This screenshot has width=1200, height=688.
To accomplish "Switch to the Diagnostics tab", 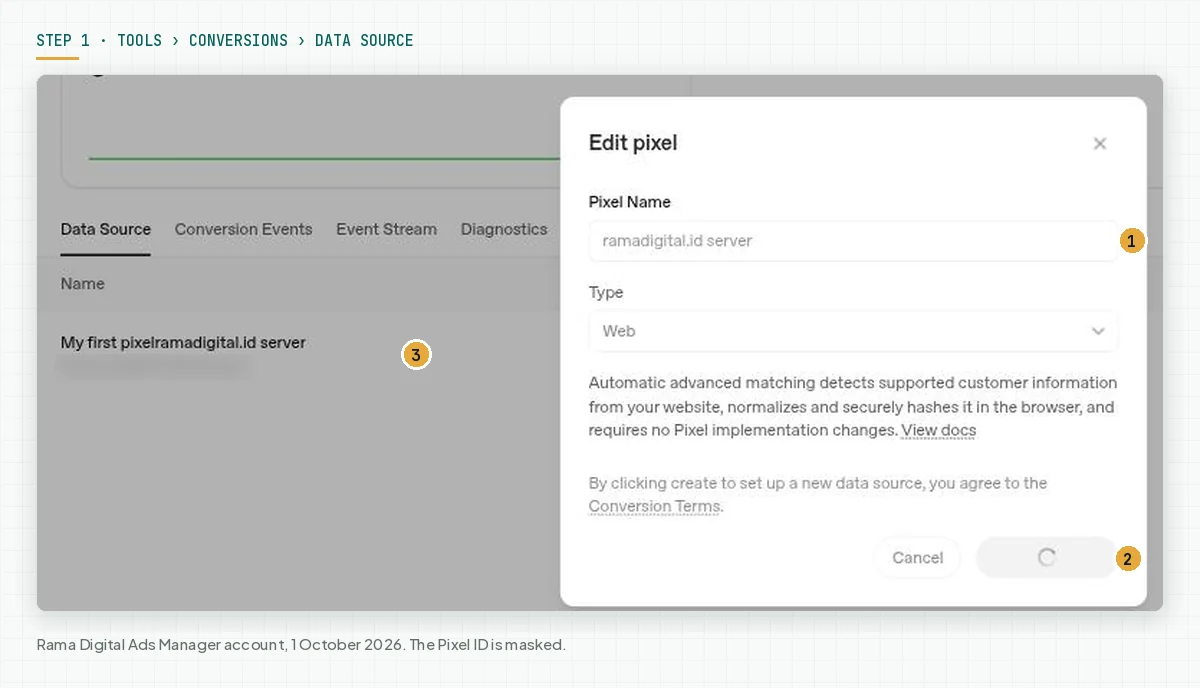I will 504,229.
